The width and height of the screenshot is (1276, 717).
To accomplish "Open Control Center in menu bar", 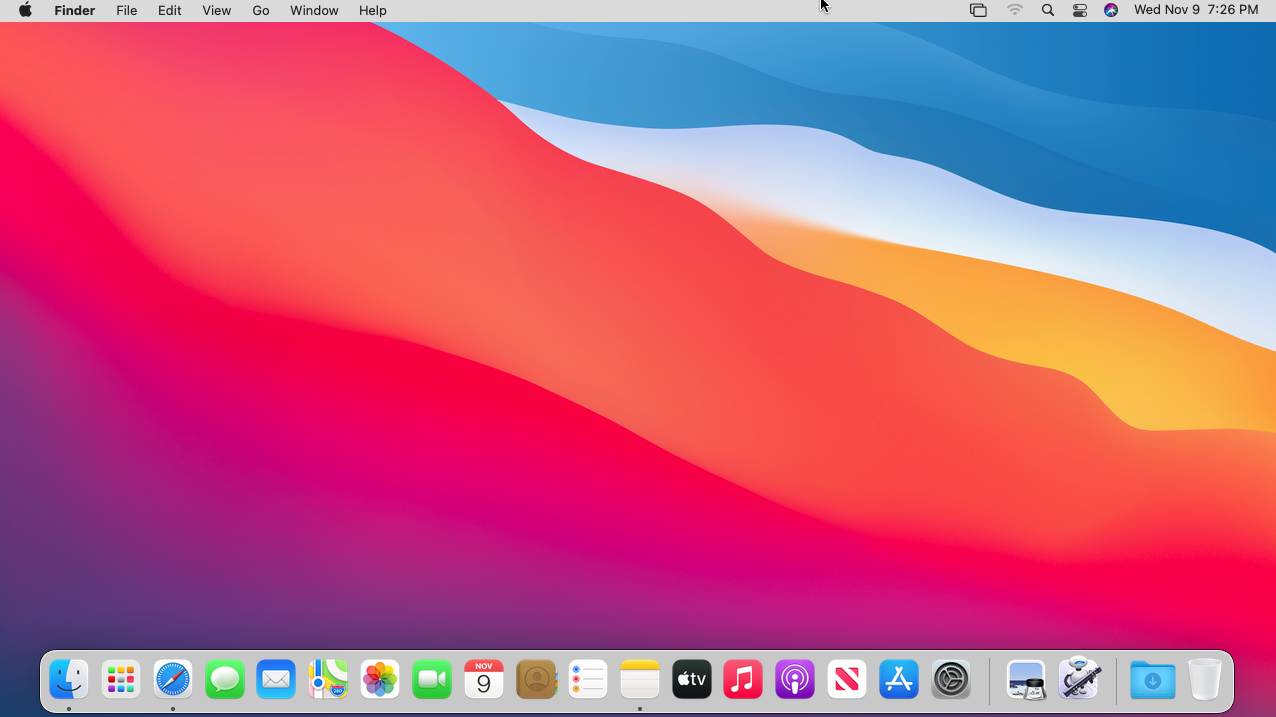I will click(1080, 10).
